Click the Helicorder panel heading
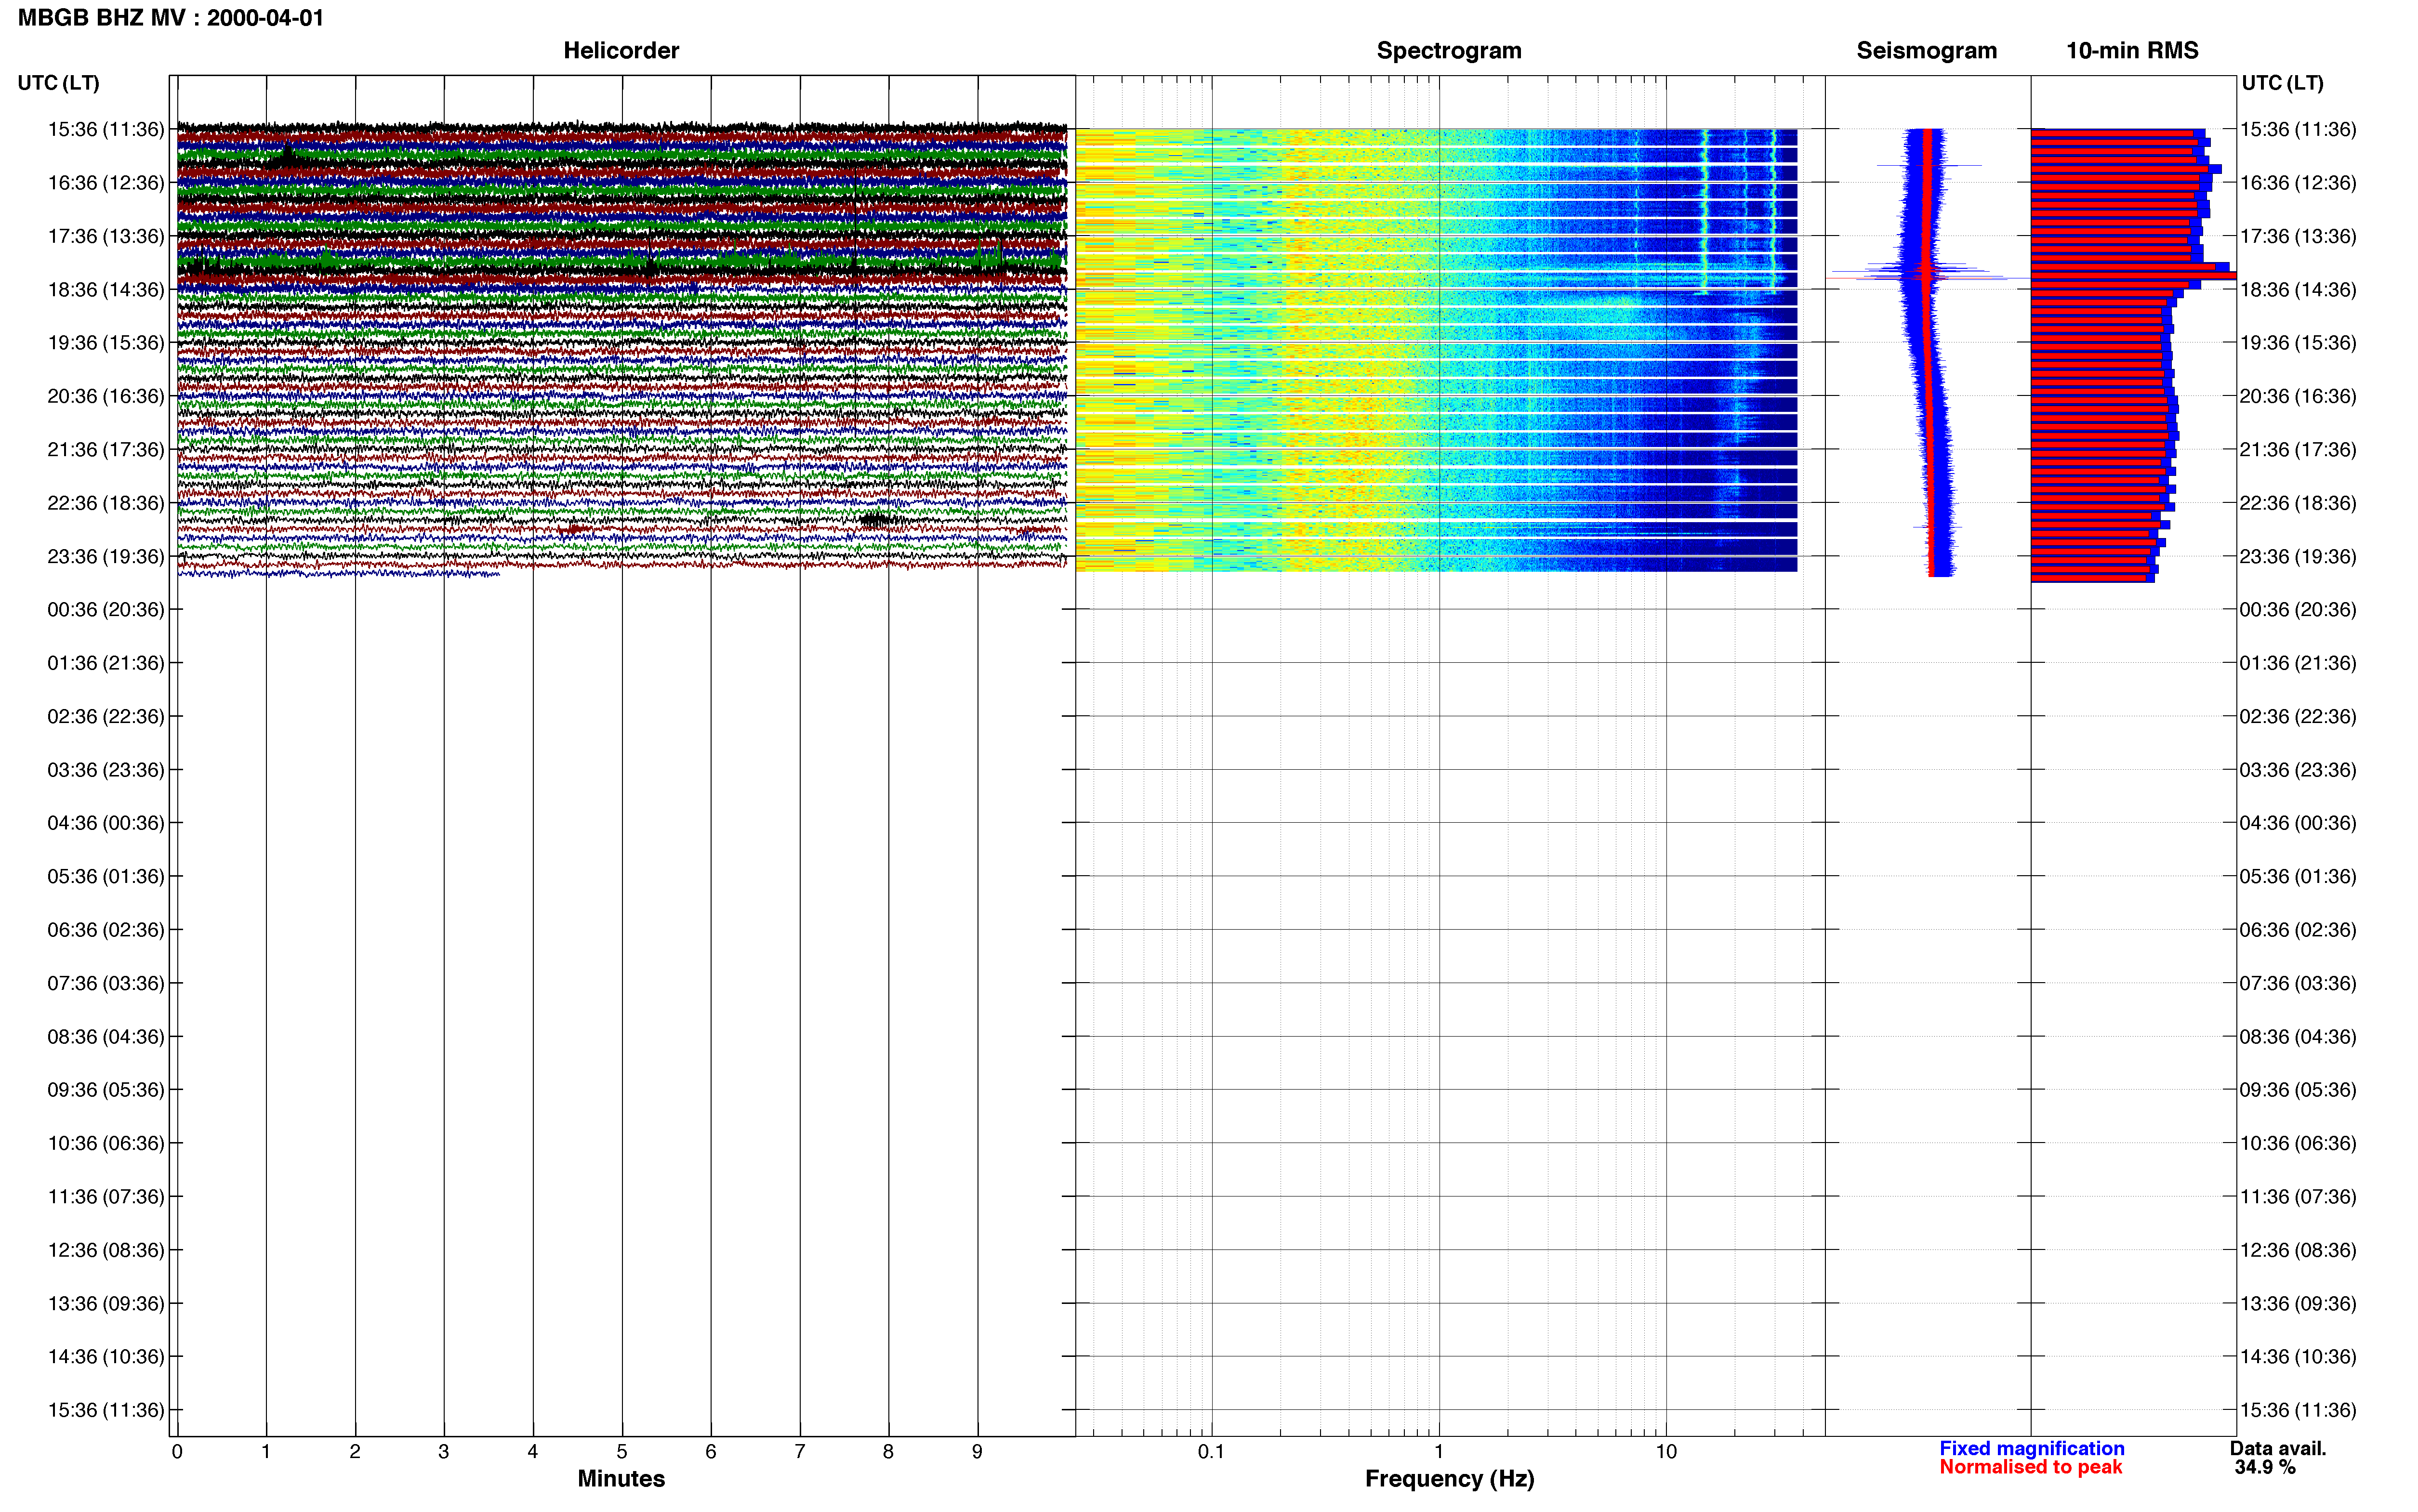This screenshot has width=2418, height=1512. (x=621, y=50)
